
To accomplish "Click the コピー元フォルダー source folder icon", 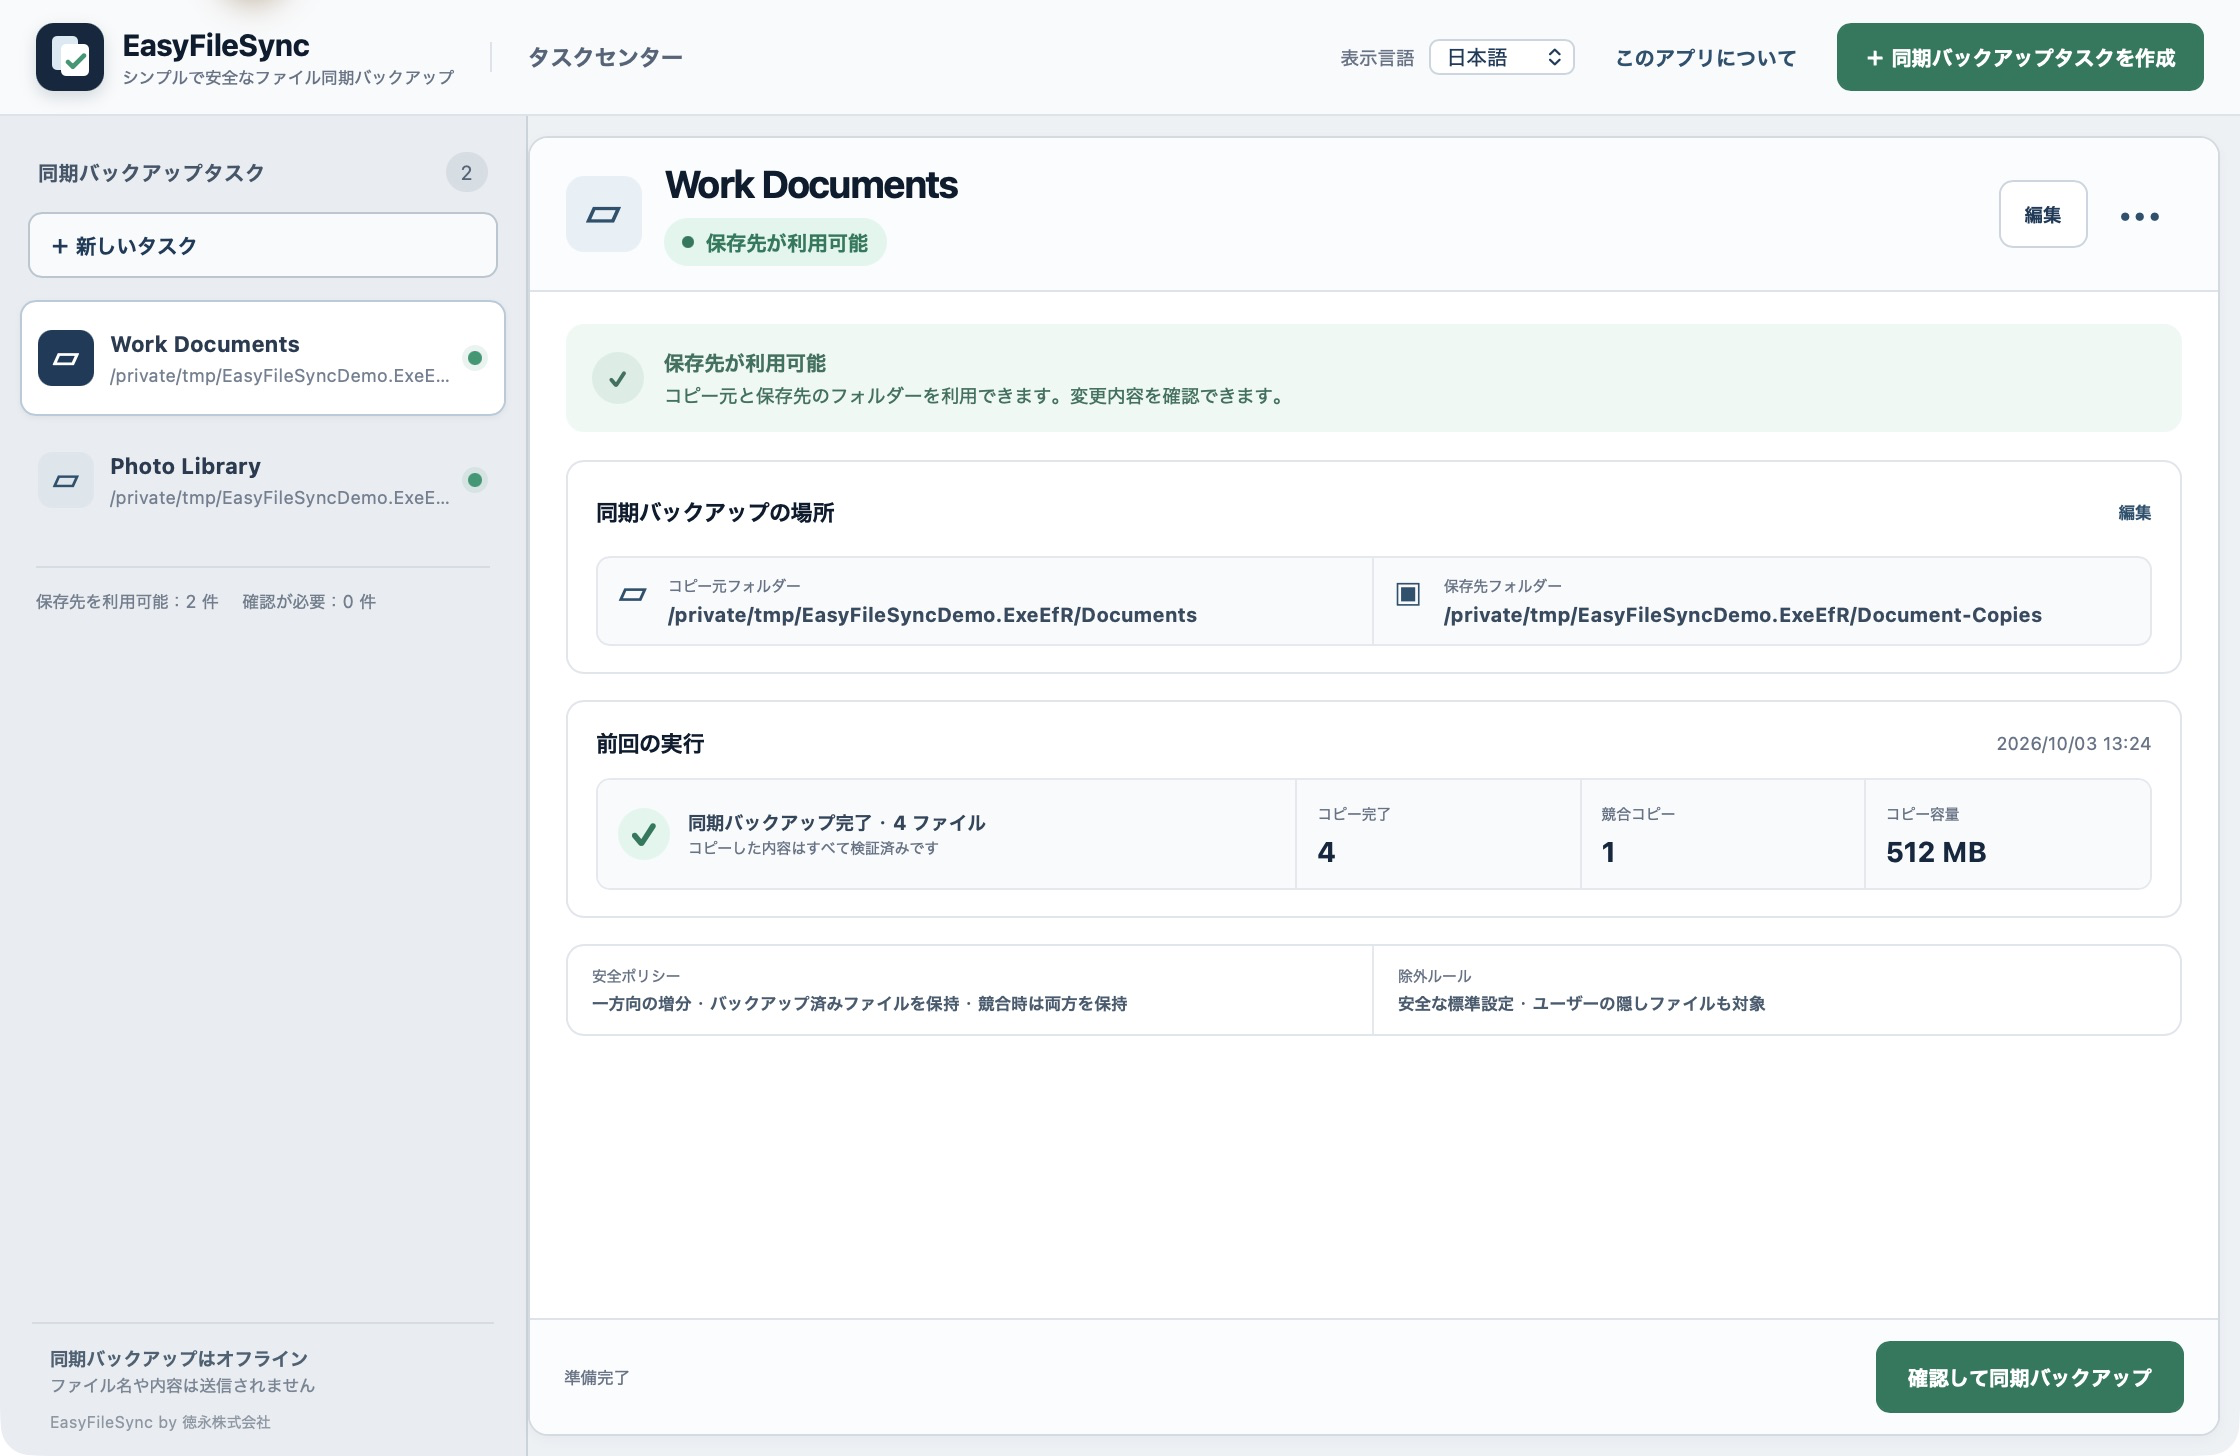I will (x=632, y=595).
